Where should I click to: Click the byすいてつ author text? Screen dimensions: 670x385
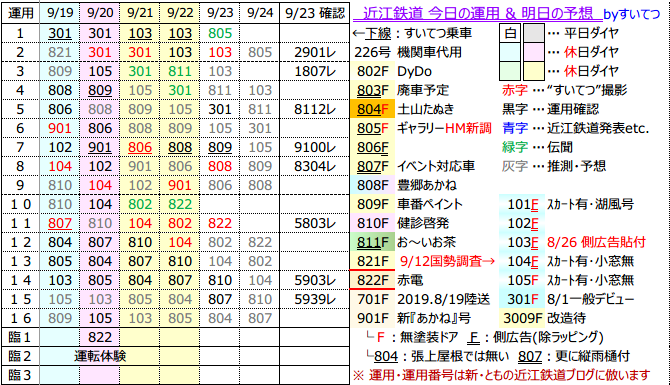[632, 14]
